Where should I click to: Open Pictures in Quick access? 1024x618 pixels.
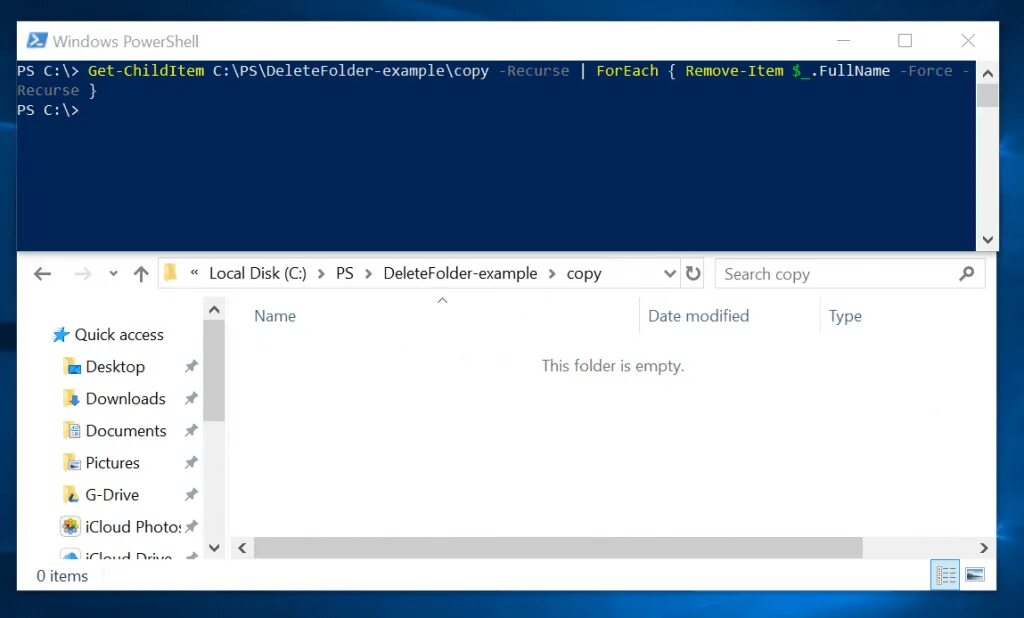click(112, 463)
